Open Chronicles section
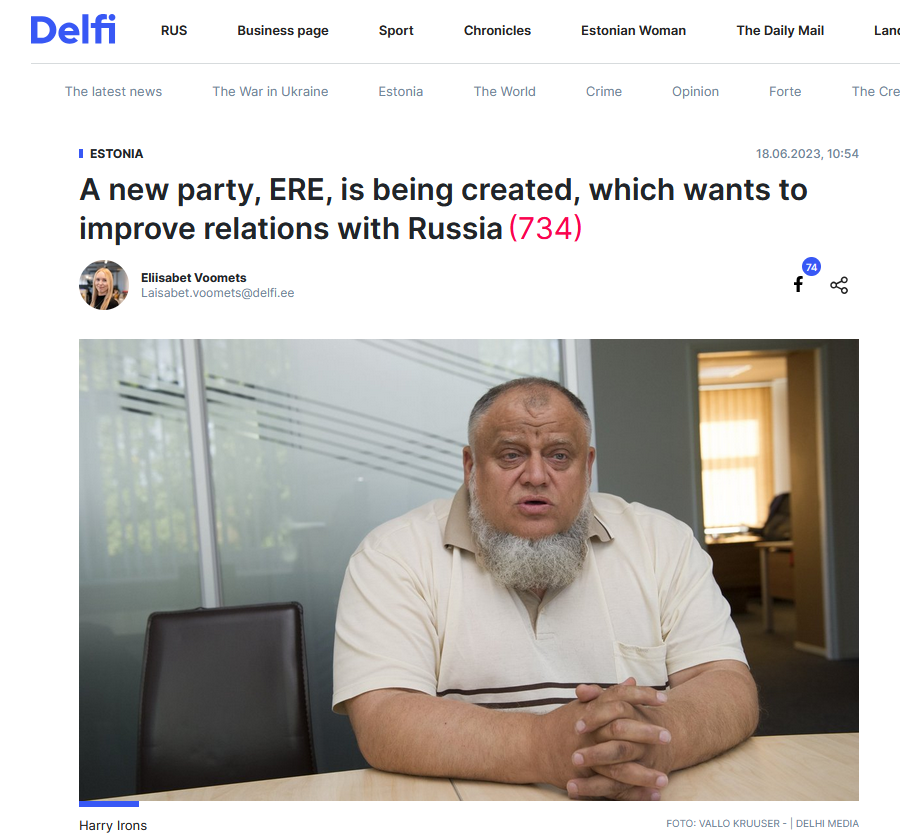Viewport: 900px width, 839px height. (x=497, y=30)
